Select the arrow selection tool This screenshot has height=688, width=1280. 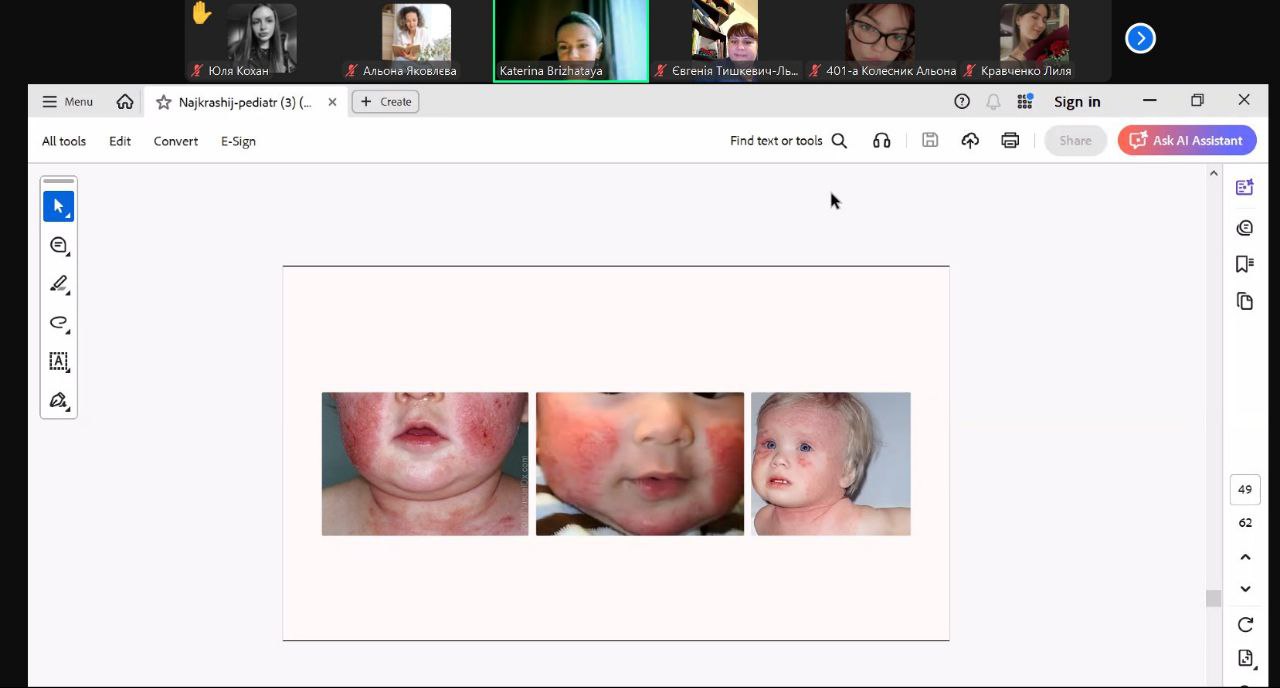tap(58, 207)
